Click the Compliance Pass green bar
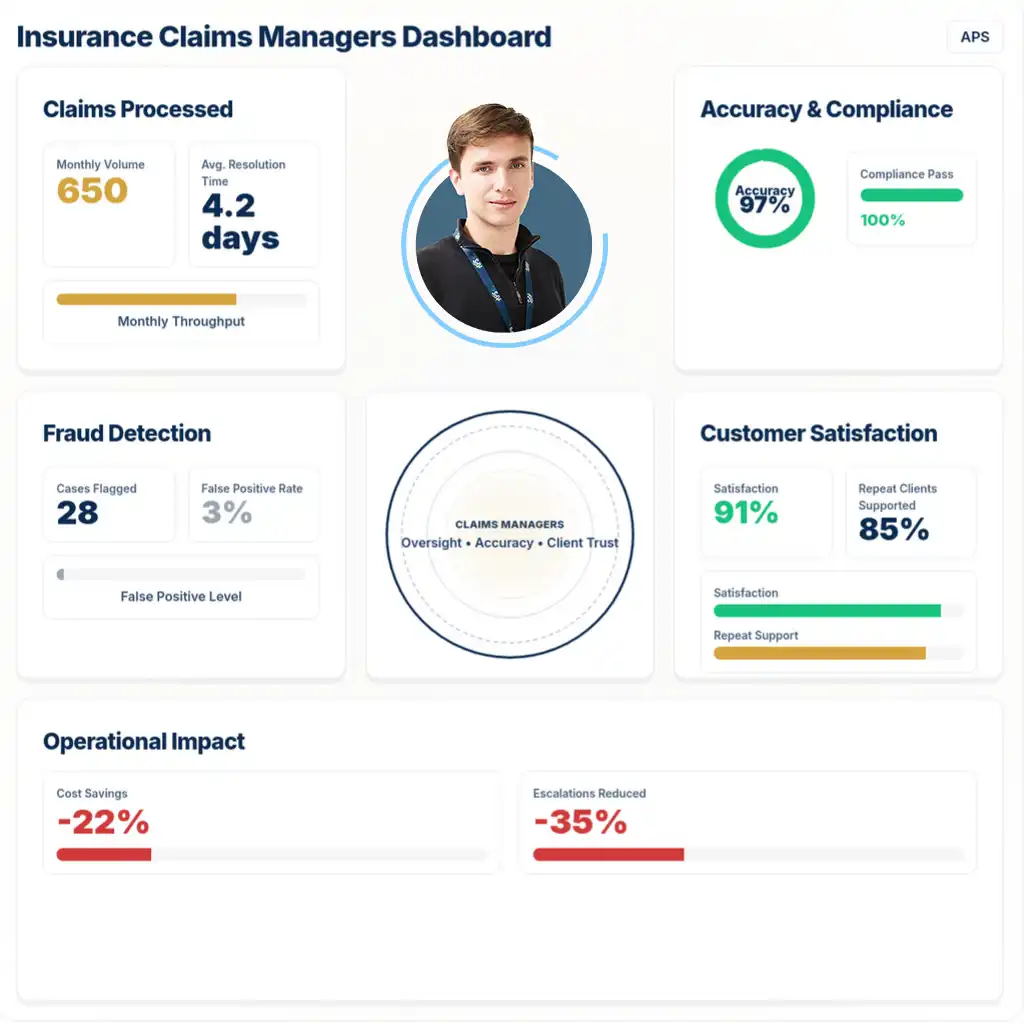Screen dimensions: 1024x1024 point(911,196)
